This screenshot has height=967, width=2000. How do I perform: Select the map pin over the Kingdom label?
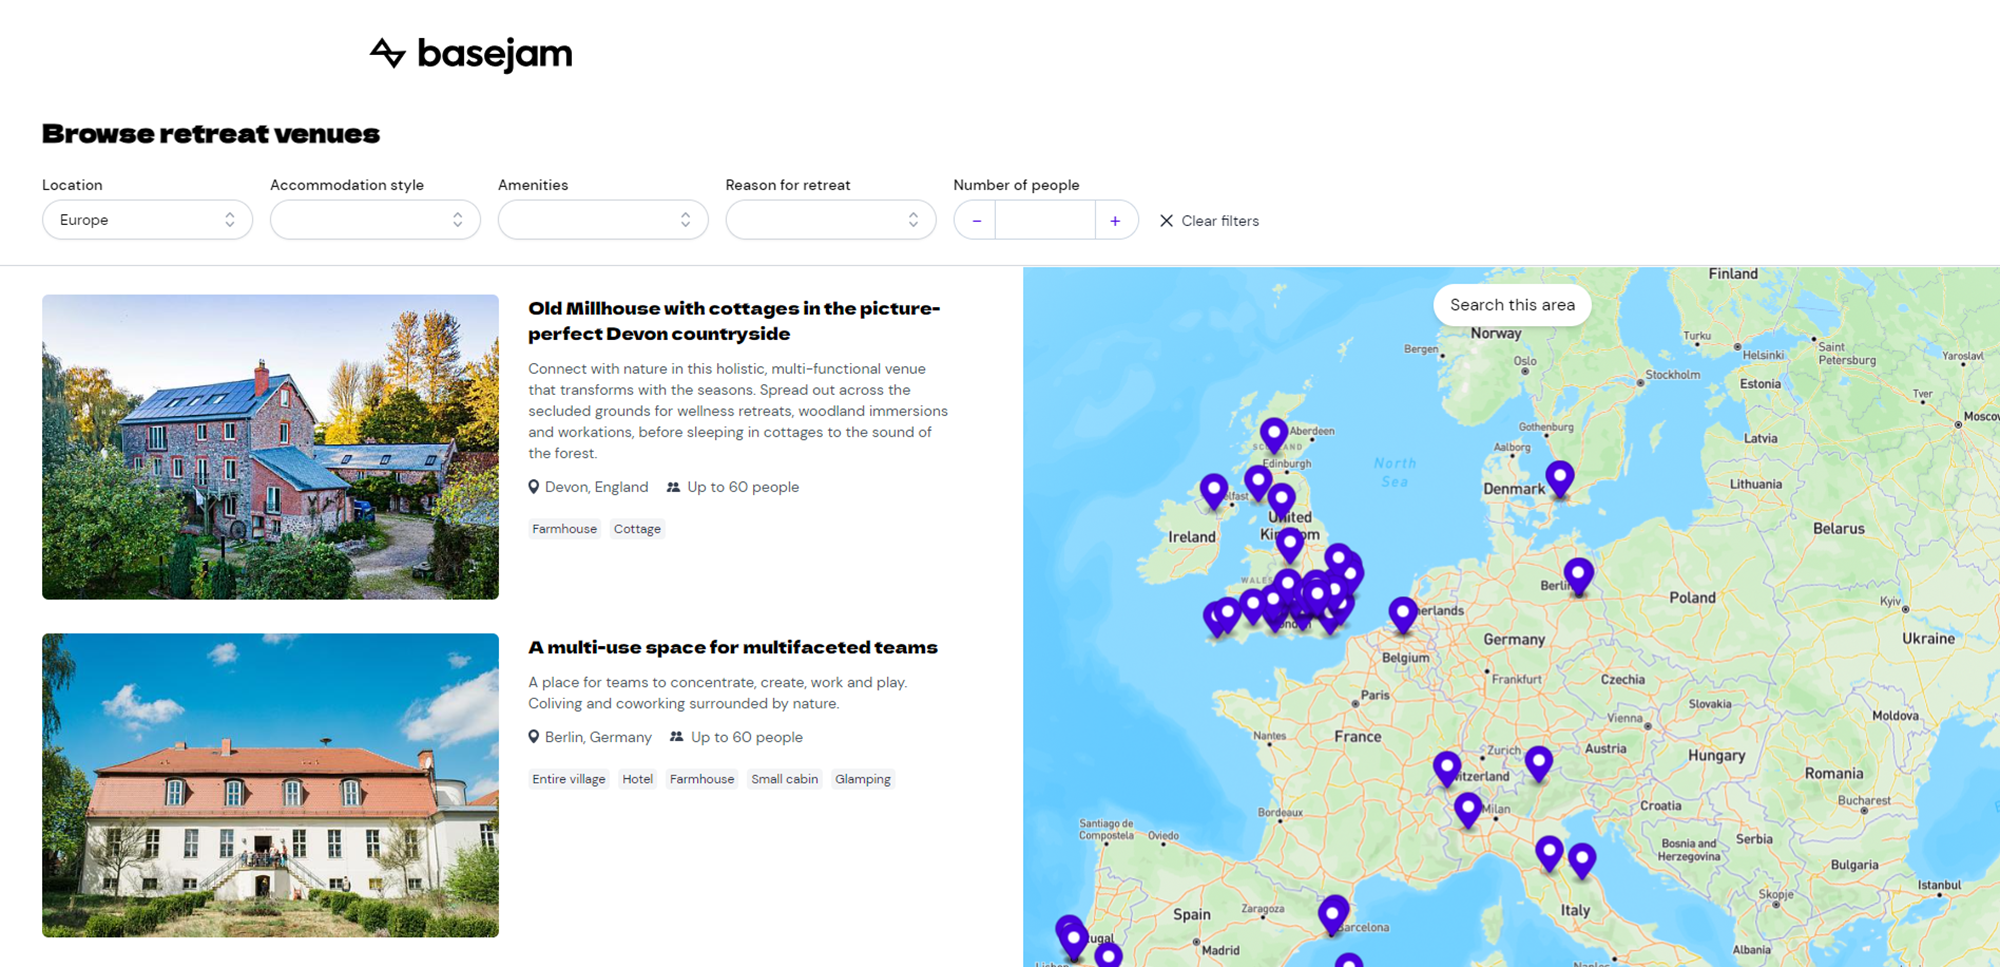pos(1290,545)
